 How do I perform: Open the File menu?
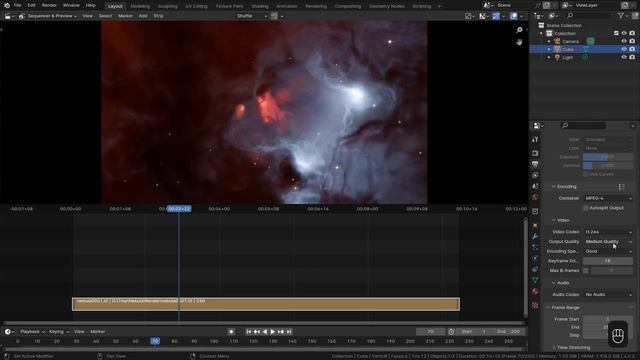pos(18,5)
